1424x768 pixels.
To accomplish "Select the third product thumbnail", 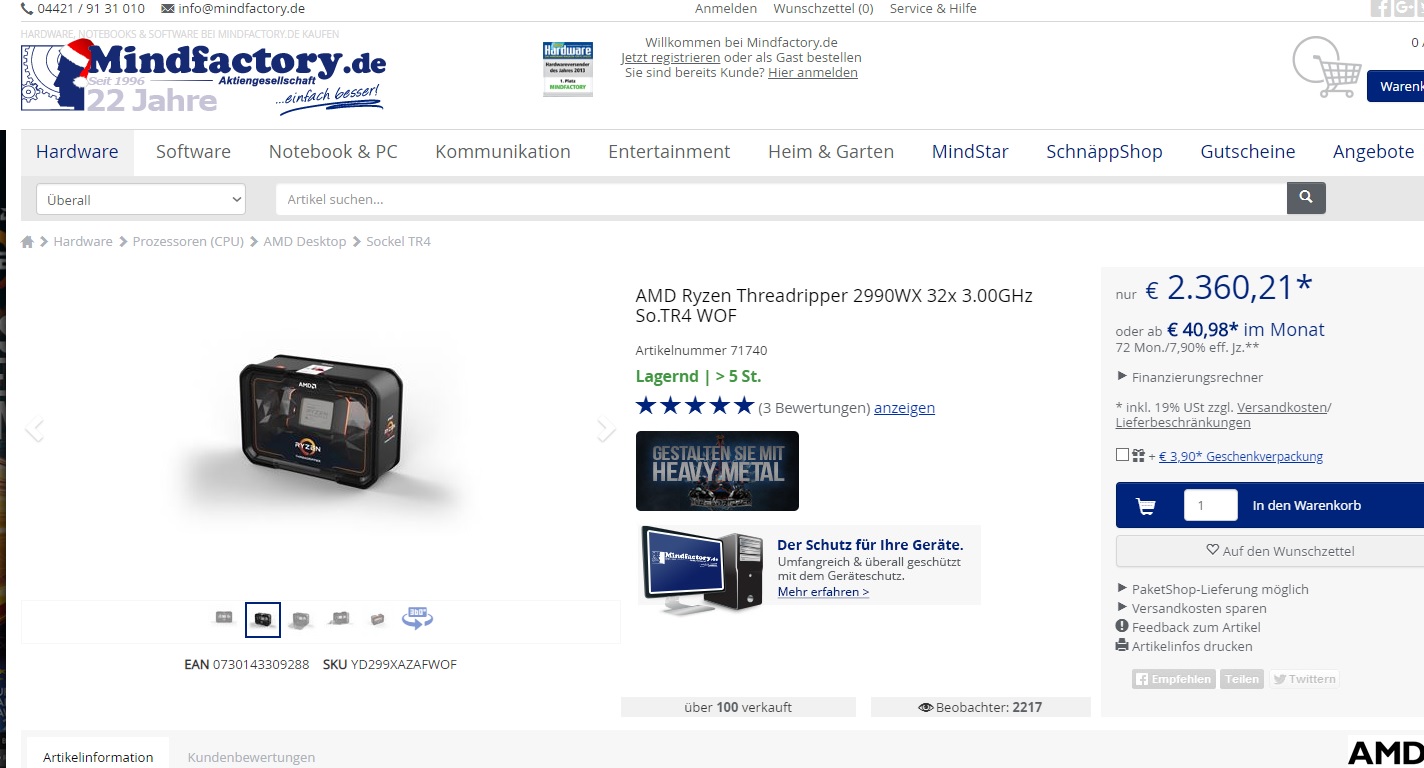I will tap(300, 619).
